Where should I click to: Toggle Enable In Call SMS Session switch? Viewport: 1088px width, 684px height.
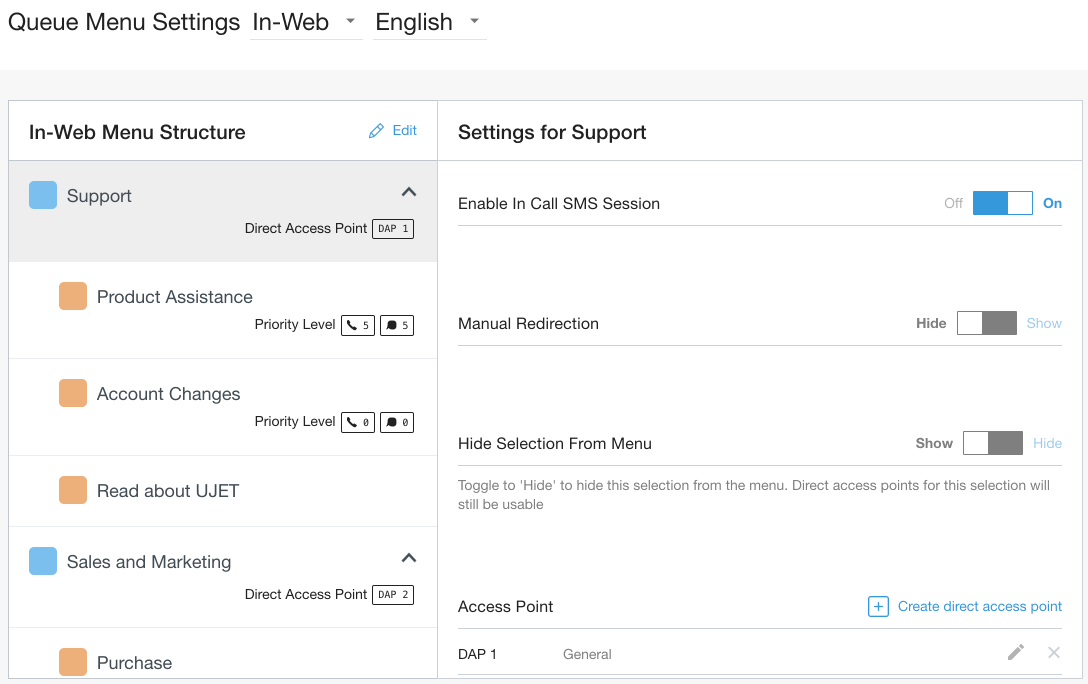pyautogui.click(x=1002, y=203)
